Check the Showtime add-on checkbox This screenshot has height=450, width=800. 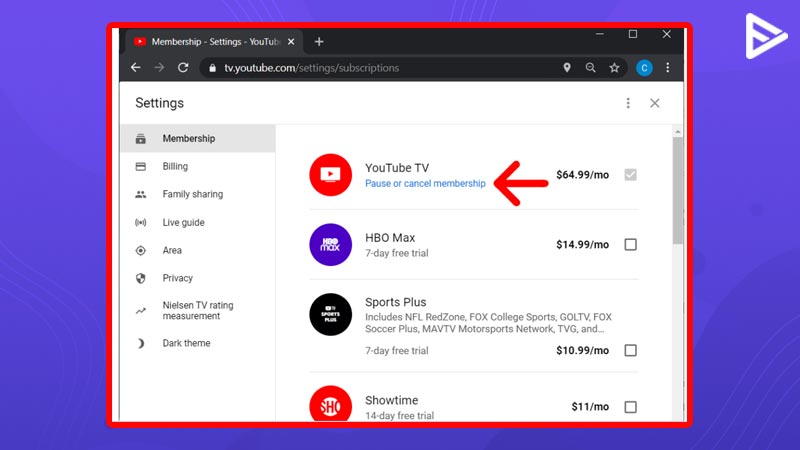click(x=631, y=407)
